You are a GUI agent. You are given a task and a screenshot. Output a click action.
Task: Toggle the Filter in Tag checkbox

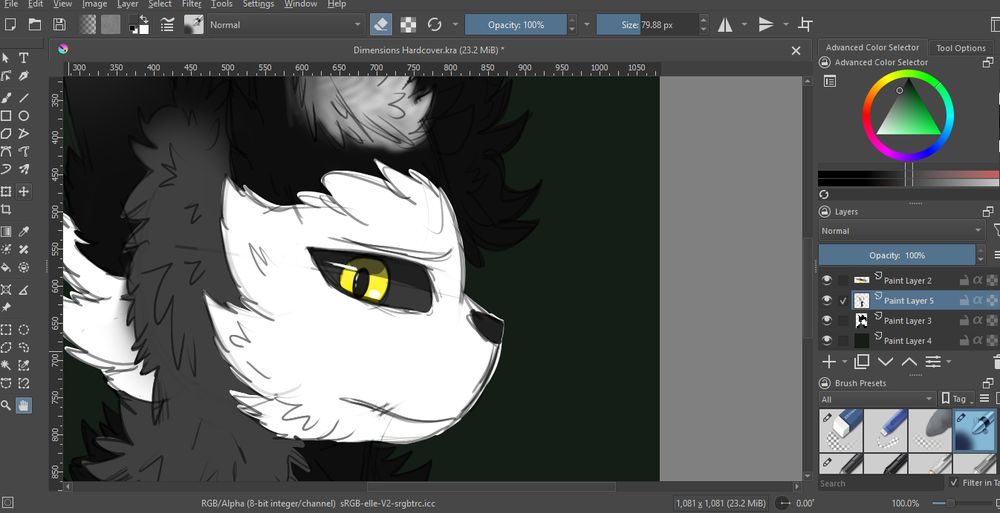(x=953, y=483)
